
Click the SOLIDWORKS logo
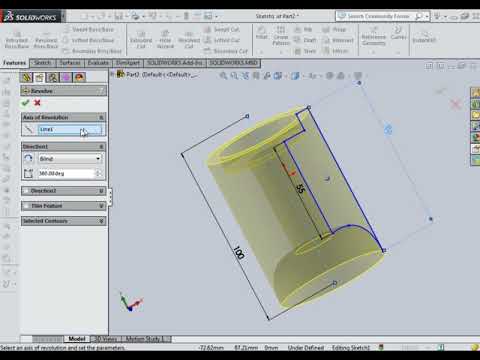click(x=31, y=17)
